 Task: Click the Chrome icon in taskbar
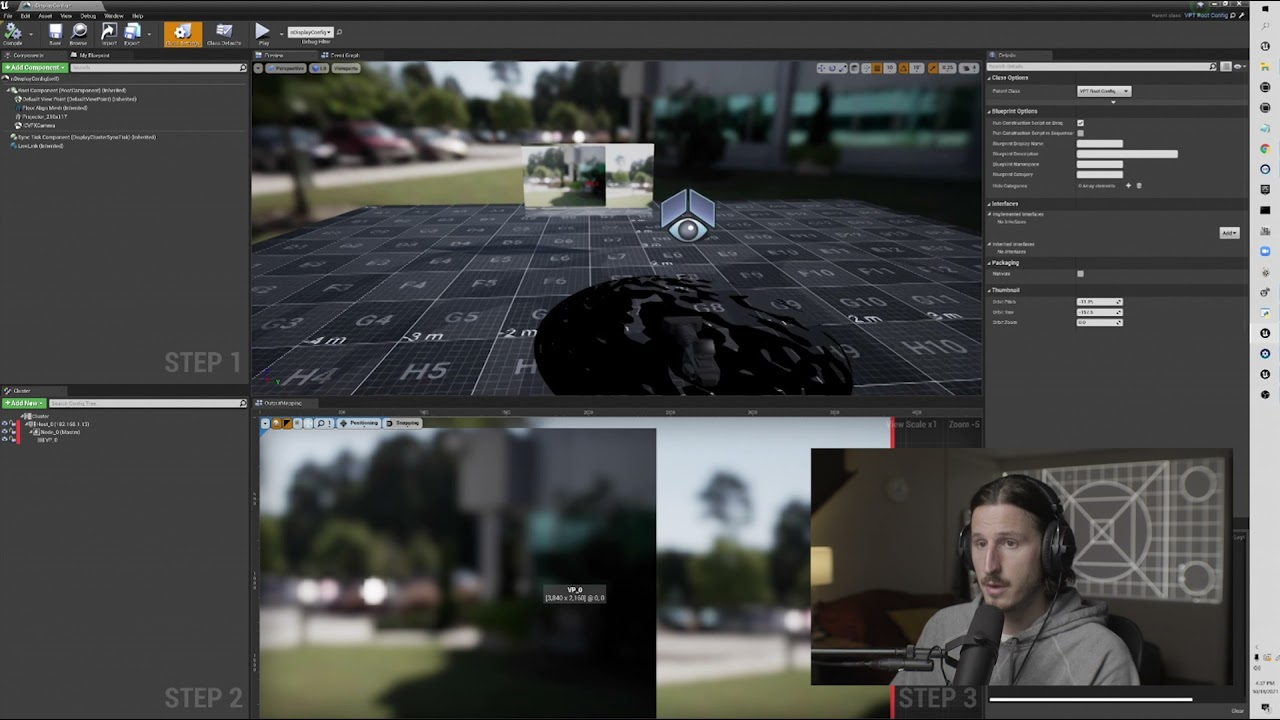pos(1265,149)
